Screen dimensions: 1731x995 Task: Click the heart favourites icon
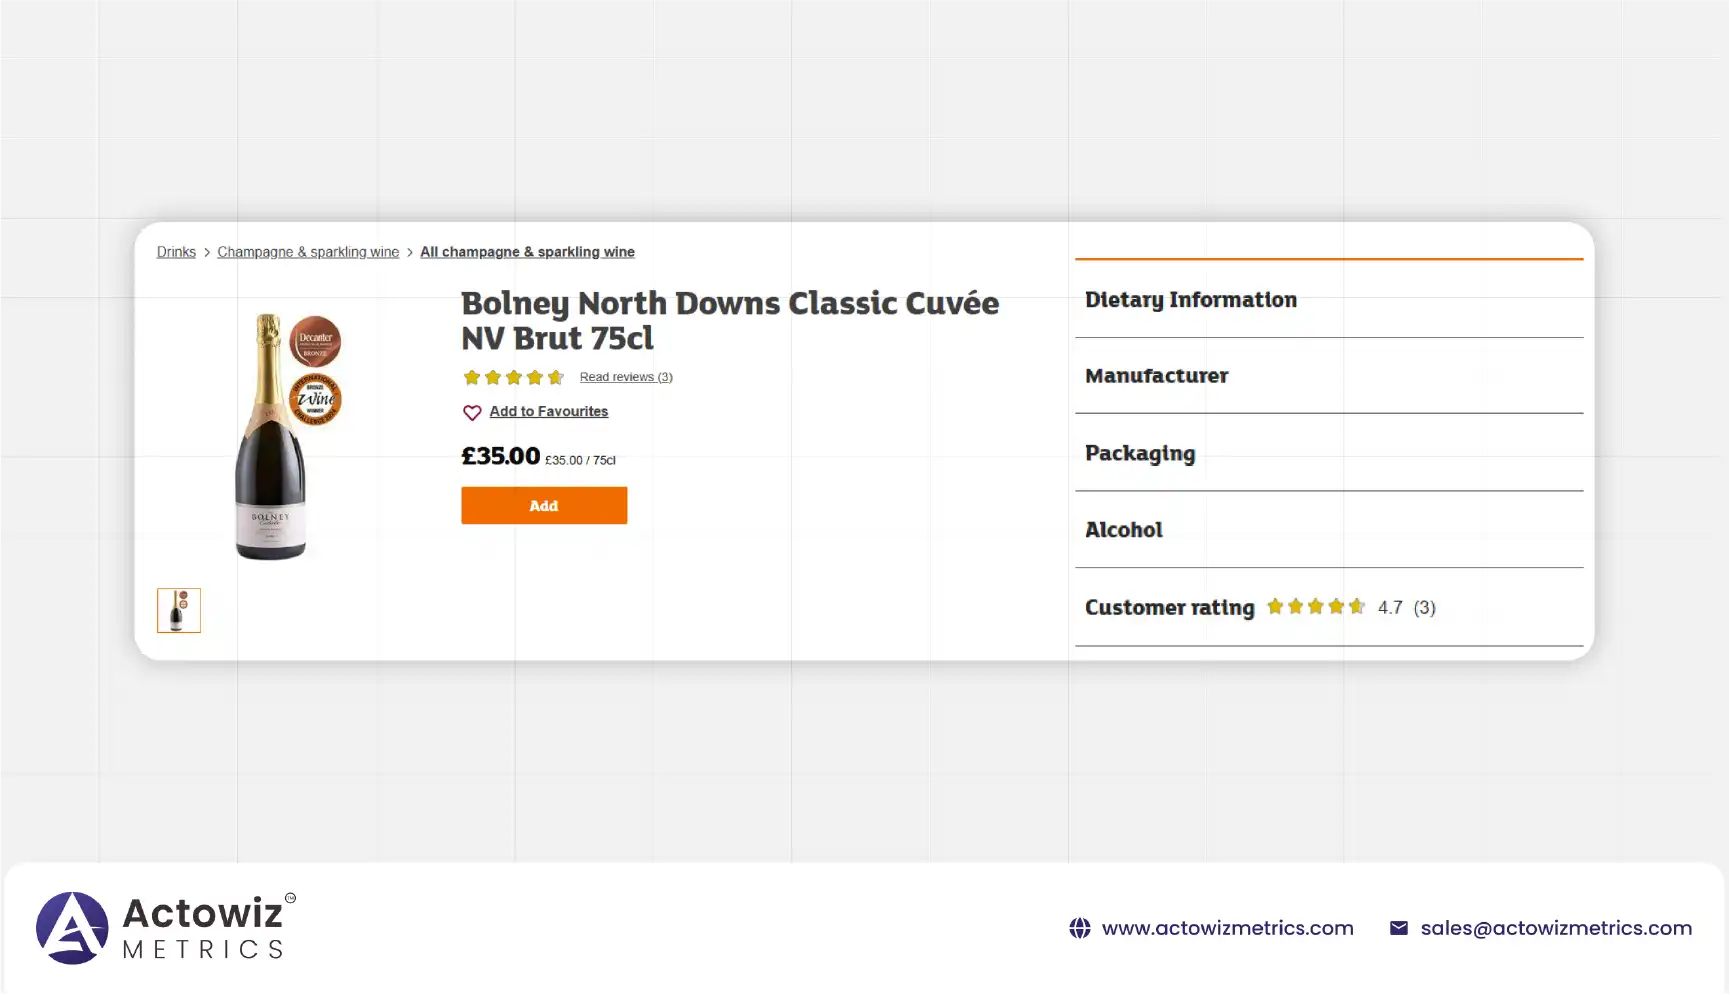point(472,412)
